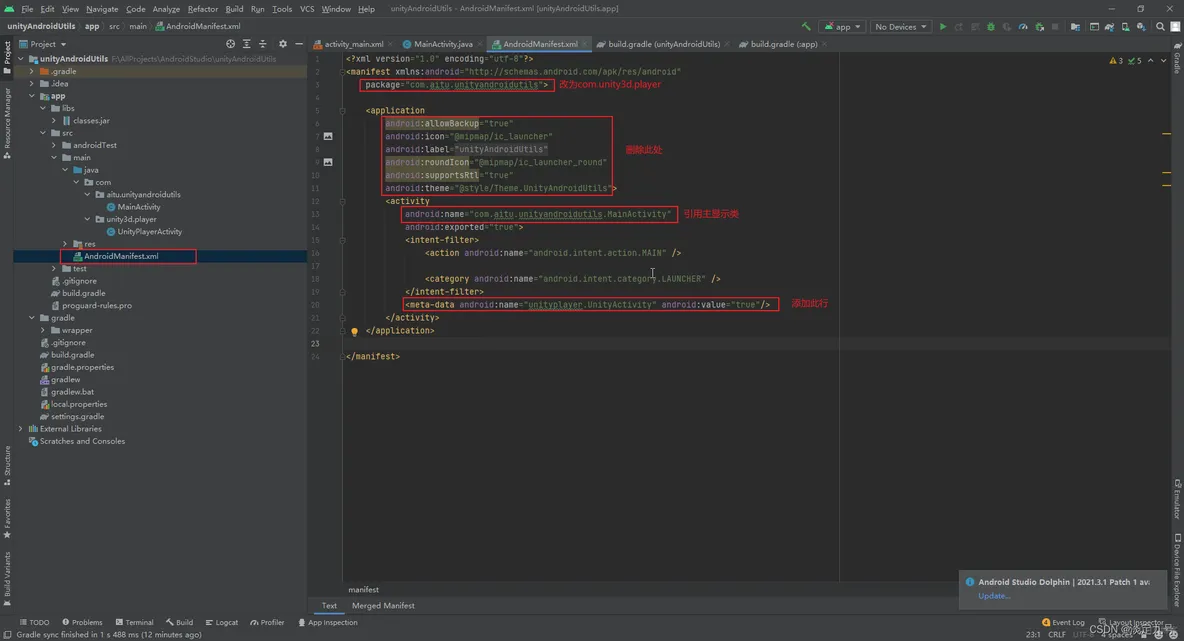Go to previous highlighted error arrow
Viewport: 1184px width, 641px height.
1151,60
